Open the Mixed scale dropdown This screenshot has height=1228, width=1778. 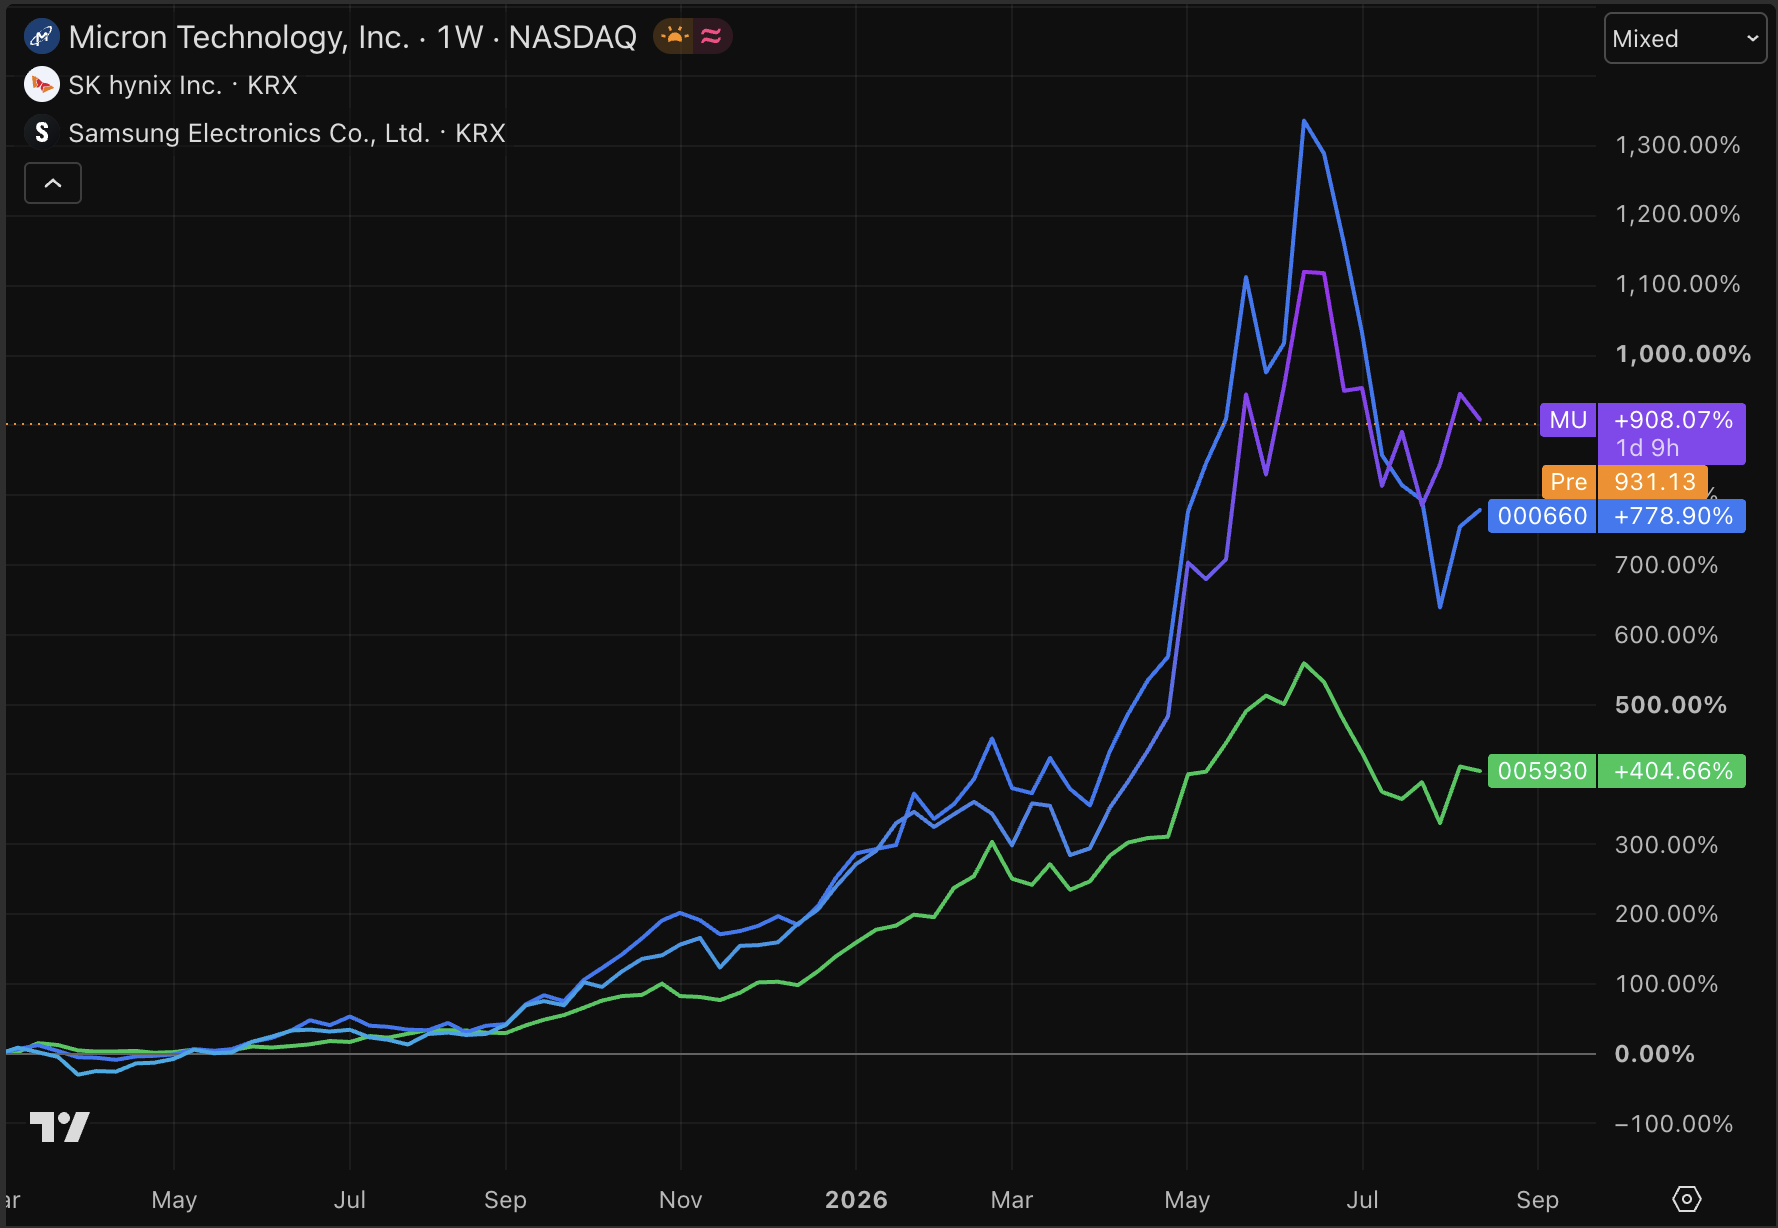[x=1685, y=39]
